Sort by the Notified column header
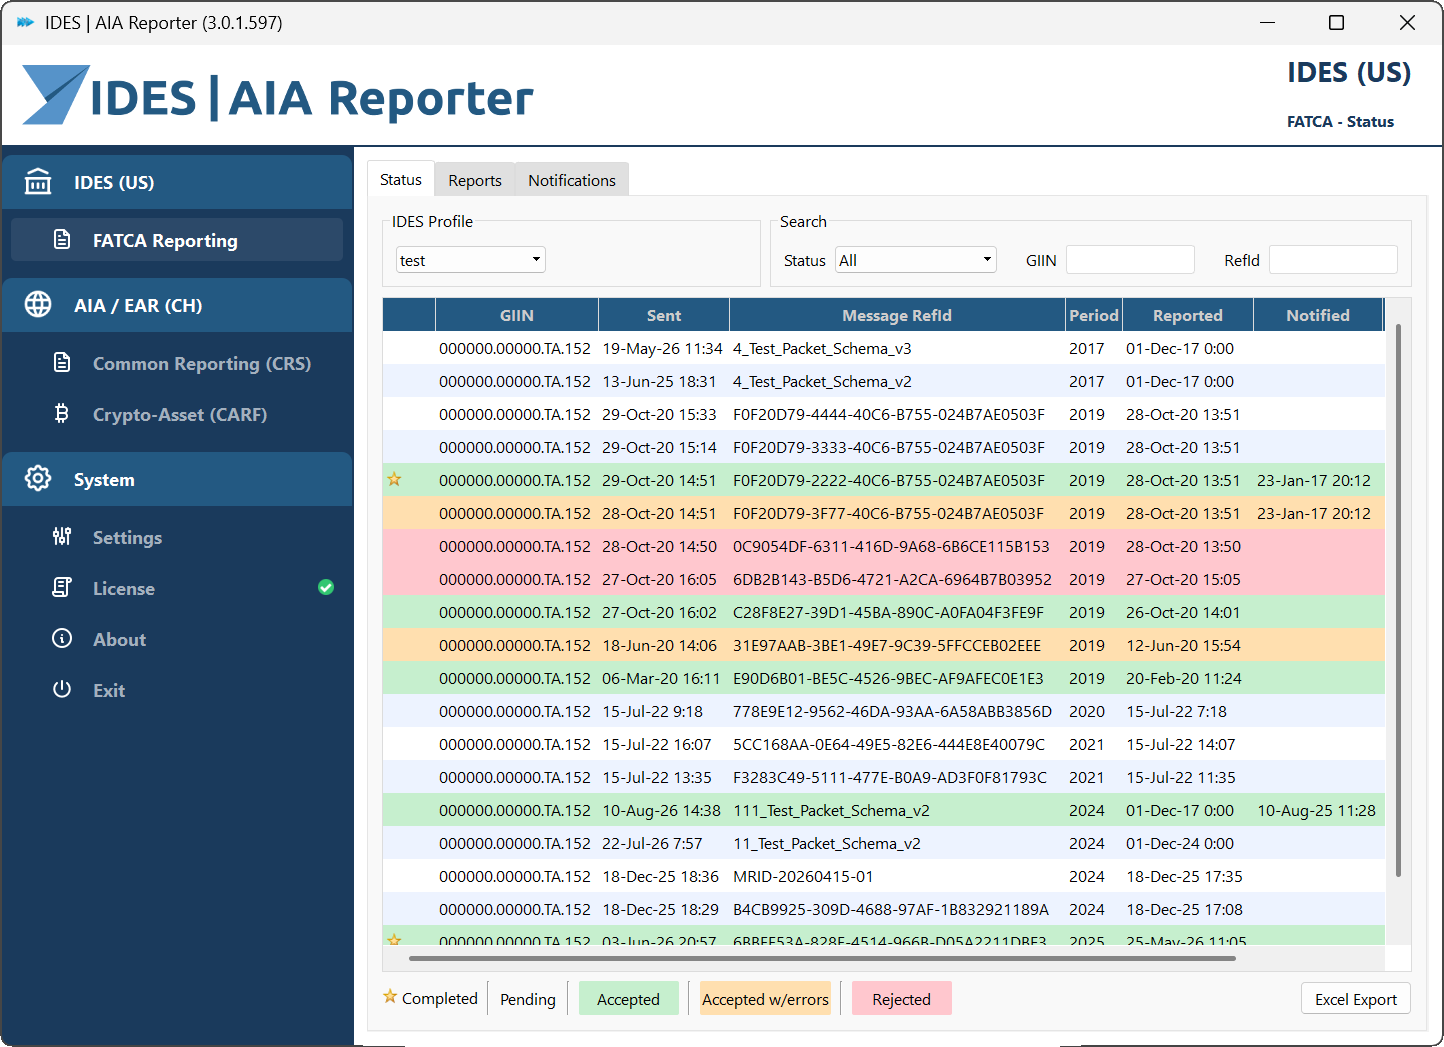 1318,315
